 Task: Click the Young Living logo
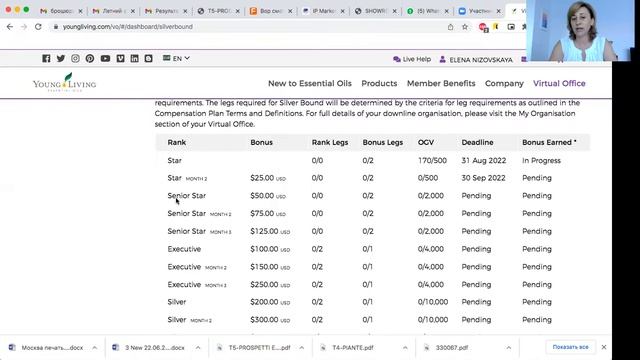[64, 82]
